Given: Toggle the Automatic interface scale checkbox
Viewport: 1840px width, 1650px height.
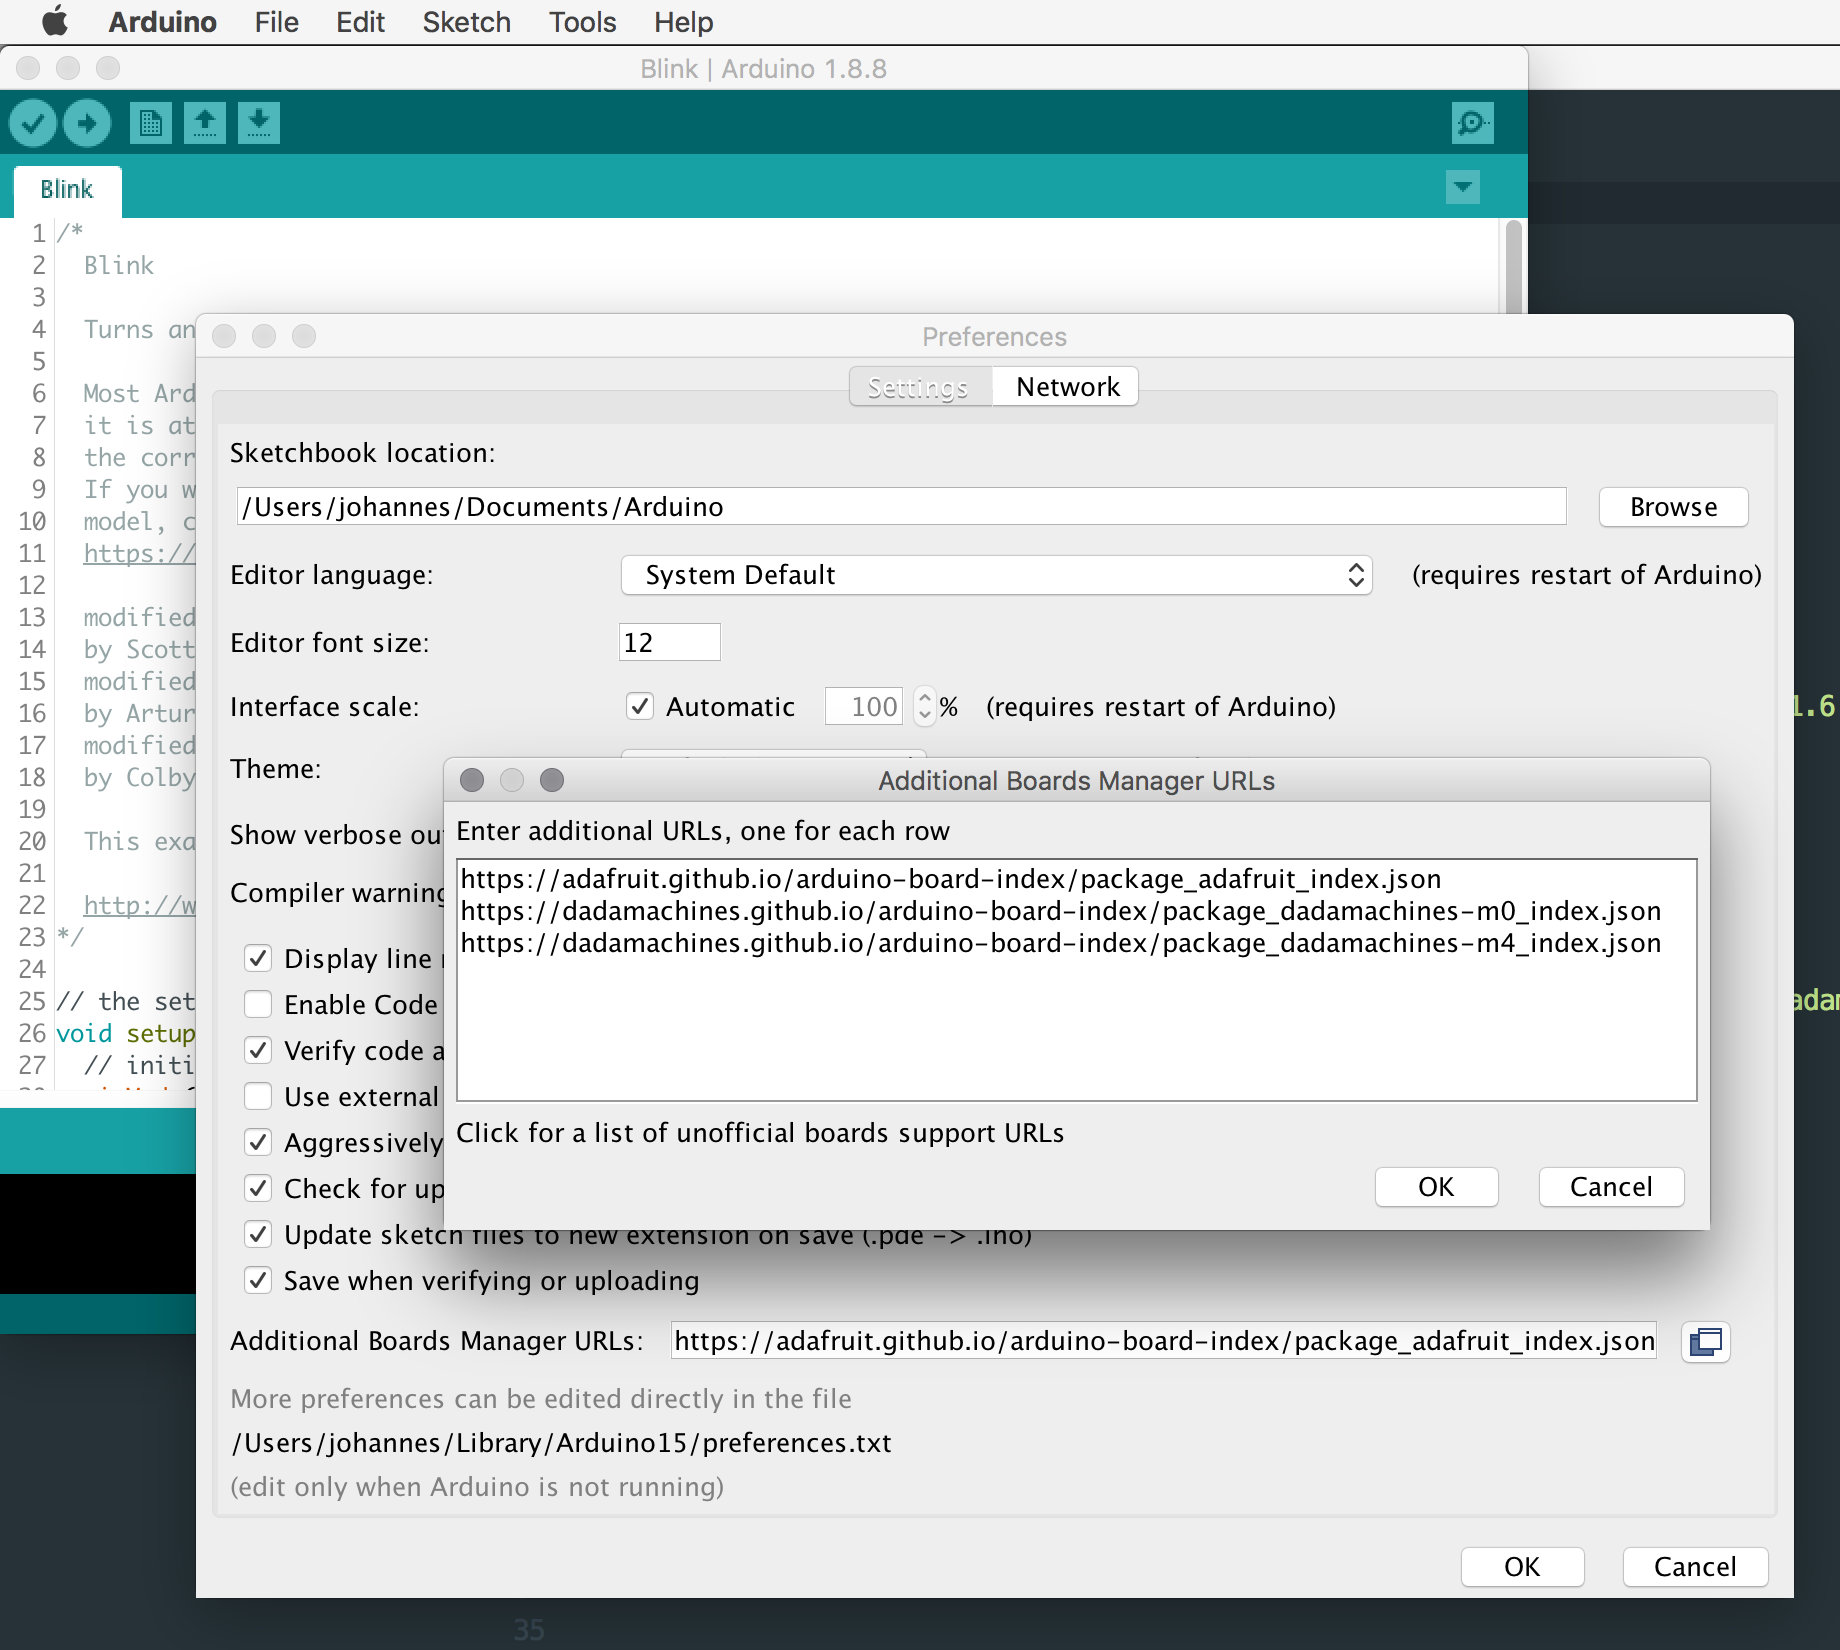Looking at the screenshot, I should pyautogui.click(x=640, y=706).
